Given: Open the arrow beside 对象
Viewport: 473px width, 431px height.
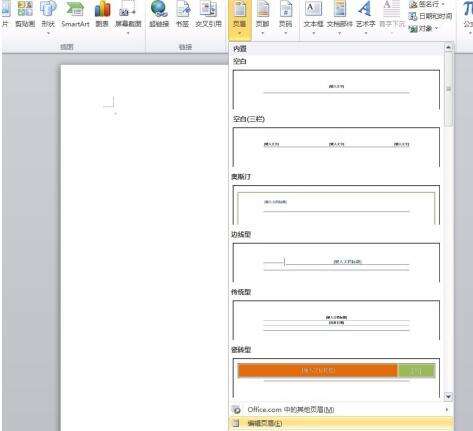Looking at the screenshot, I should (x=436, y=29).
